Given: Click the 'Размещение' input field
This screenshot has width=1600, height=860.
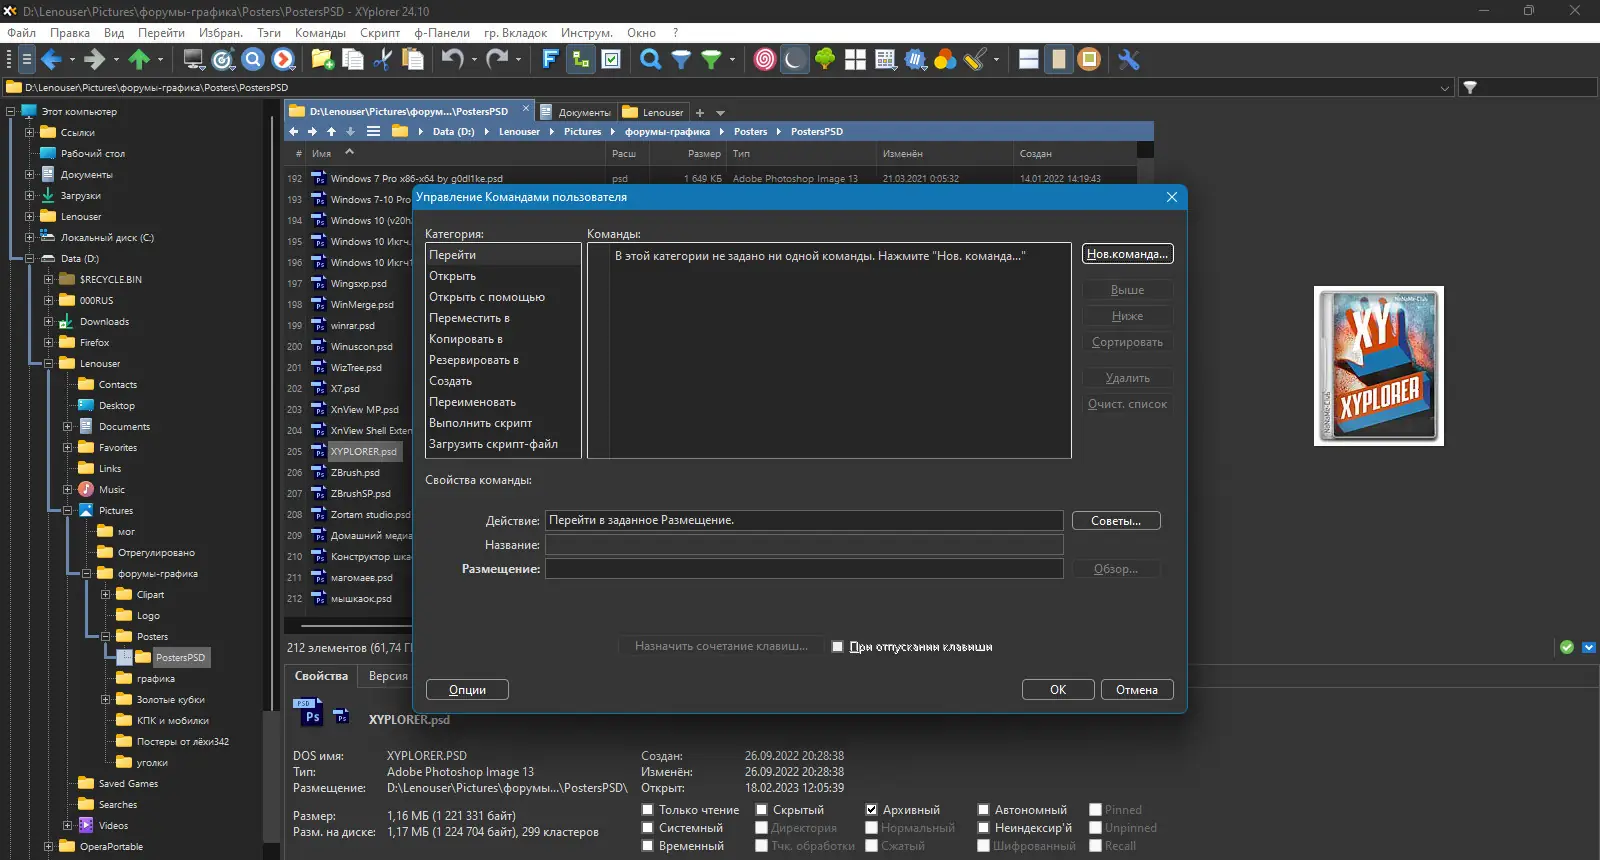Looking at the screenshot, I should click(x=804, y=569).
